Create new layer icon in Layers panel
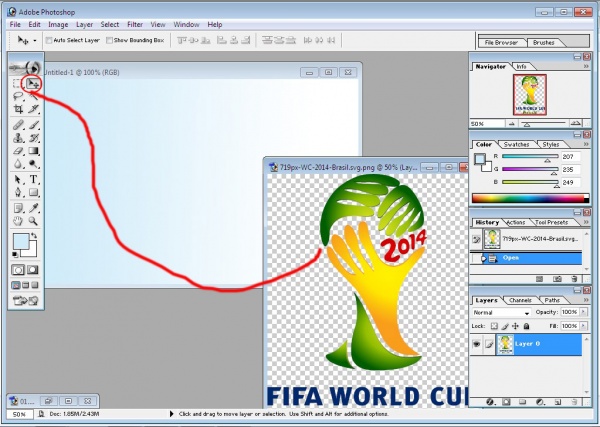 pos(558,402)
